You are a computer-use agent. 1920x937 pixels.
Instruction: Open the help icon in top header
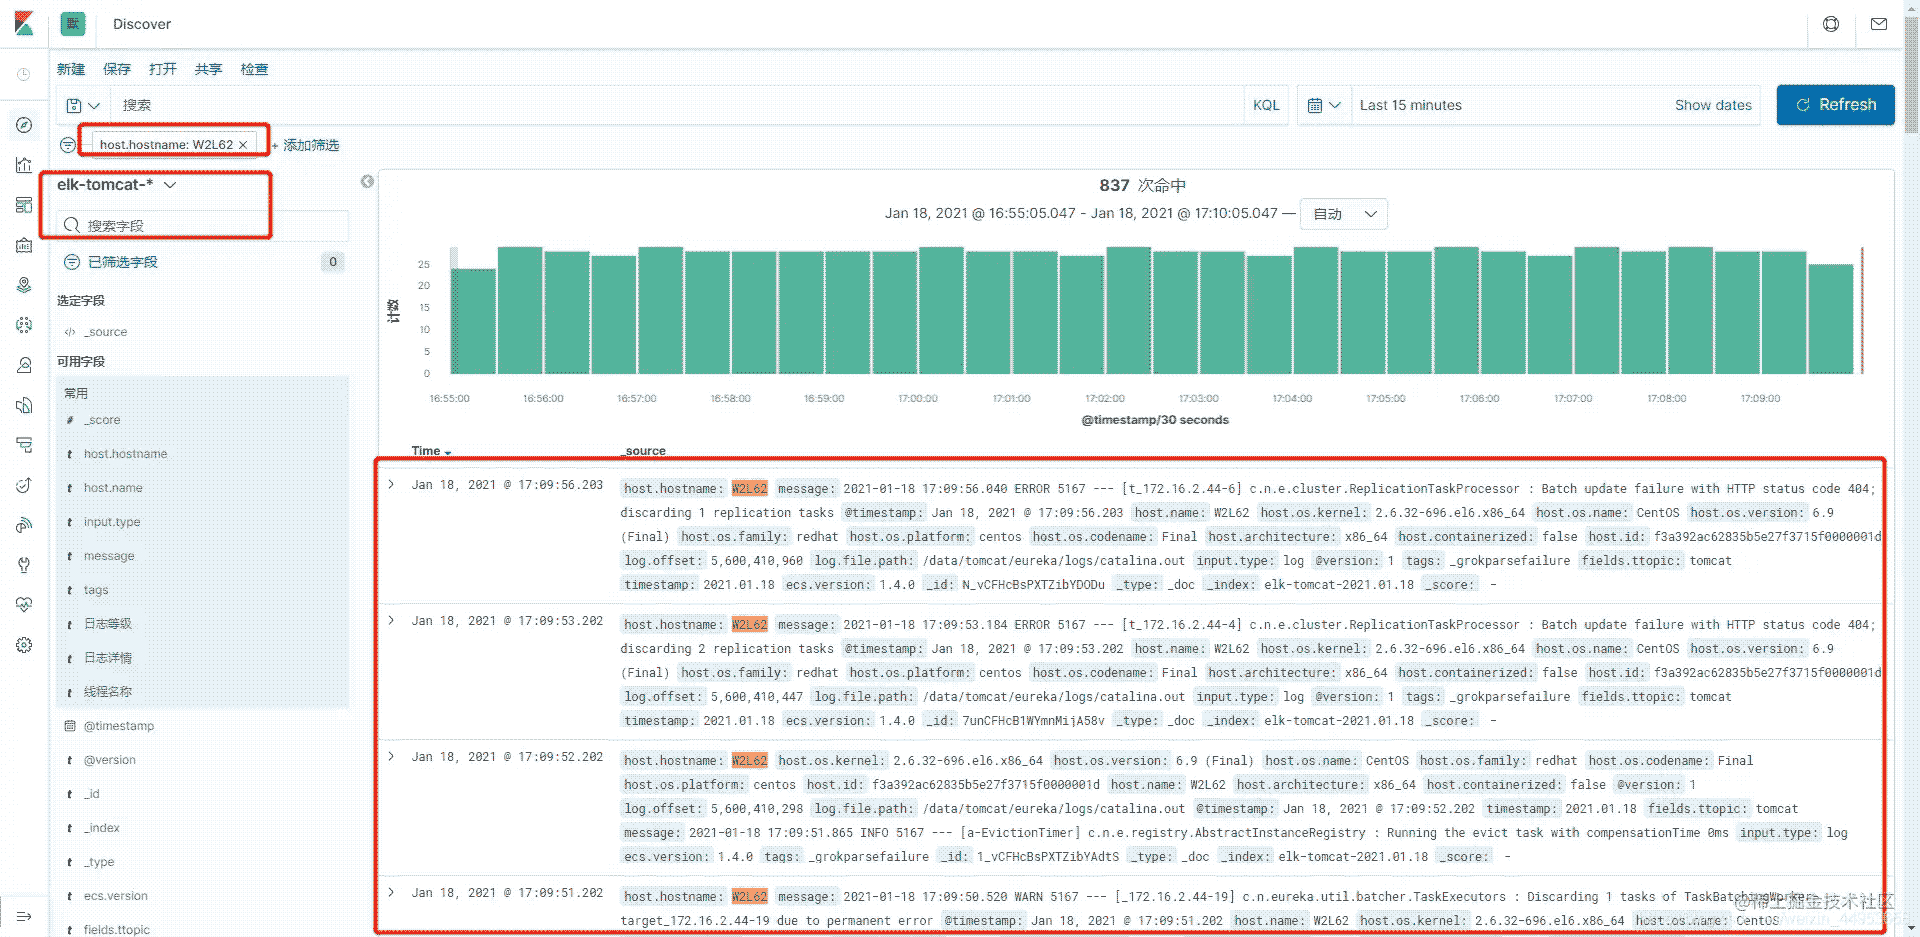(x=1831, y=24)
